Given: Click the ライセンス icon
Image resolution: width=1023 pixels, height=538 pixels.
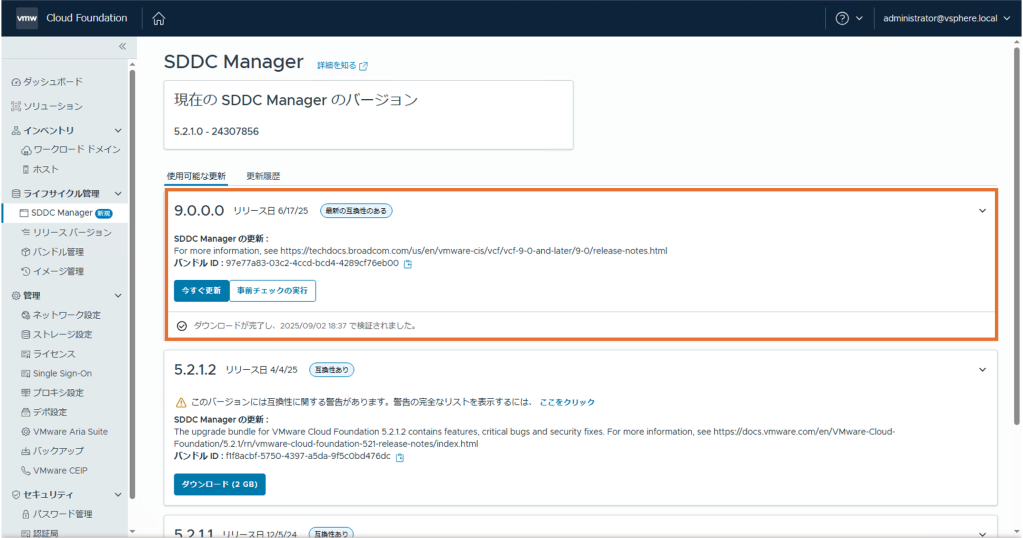Looking at the screenshot, I should point(25,354).
